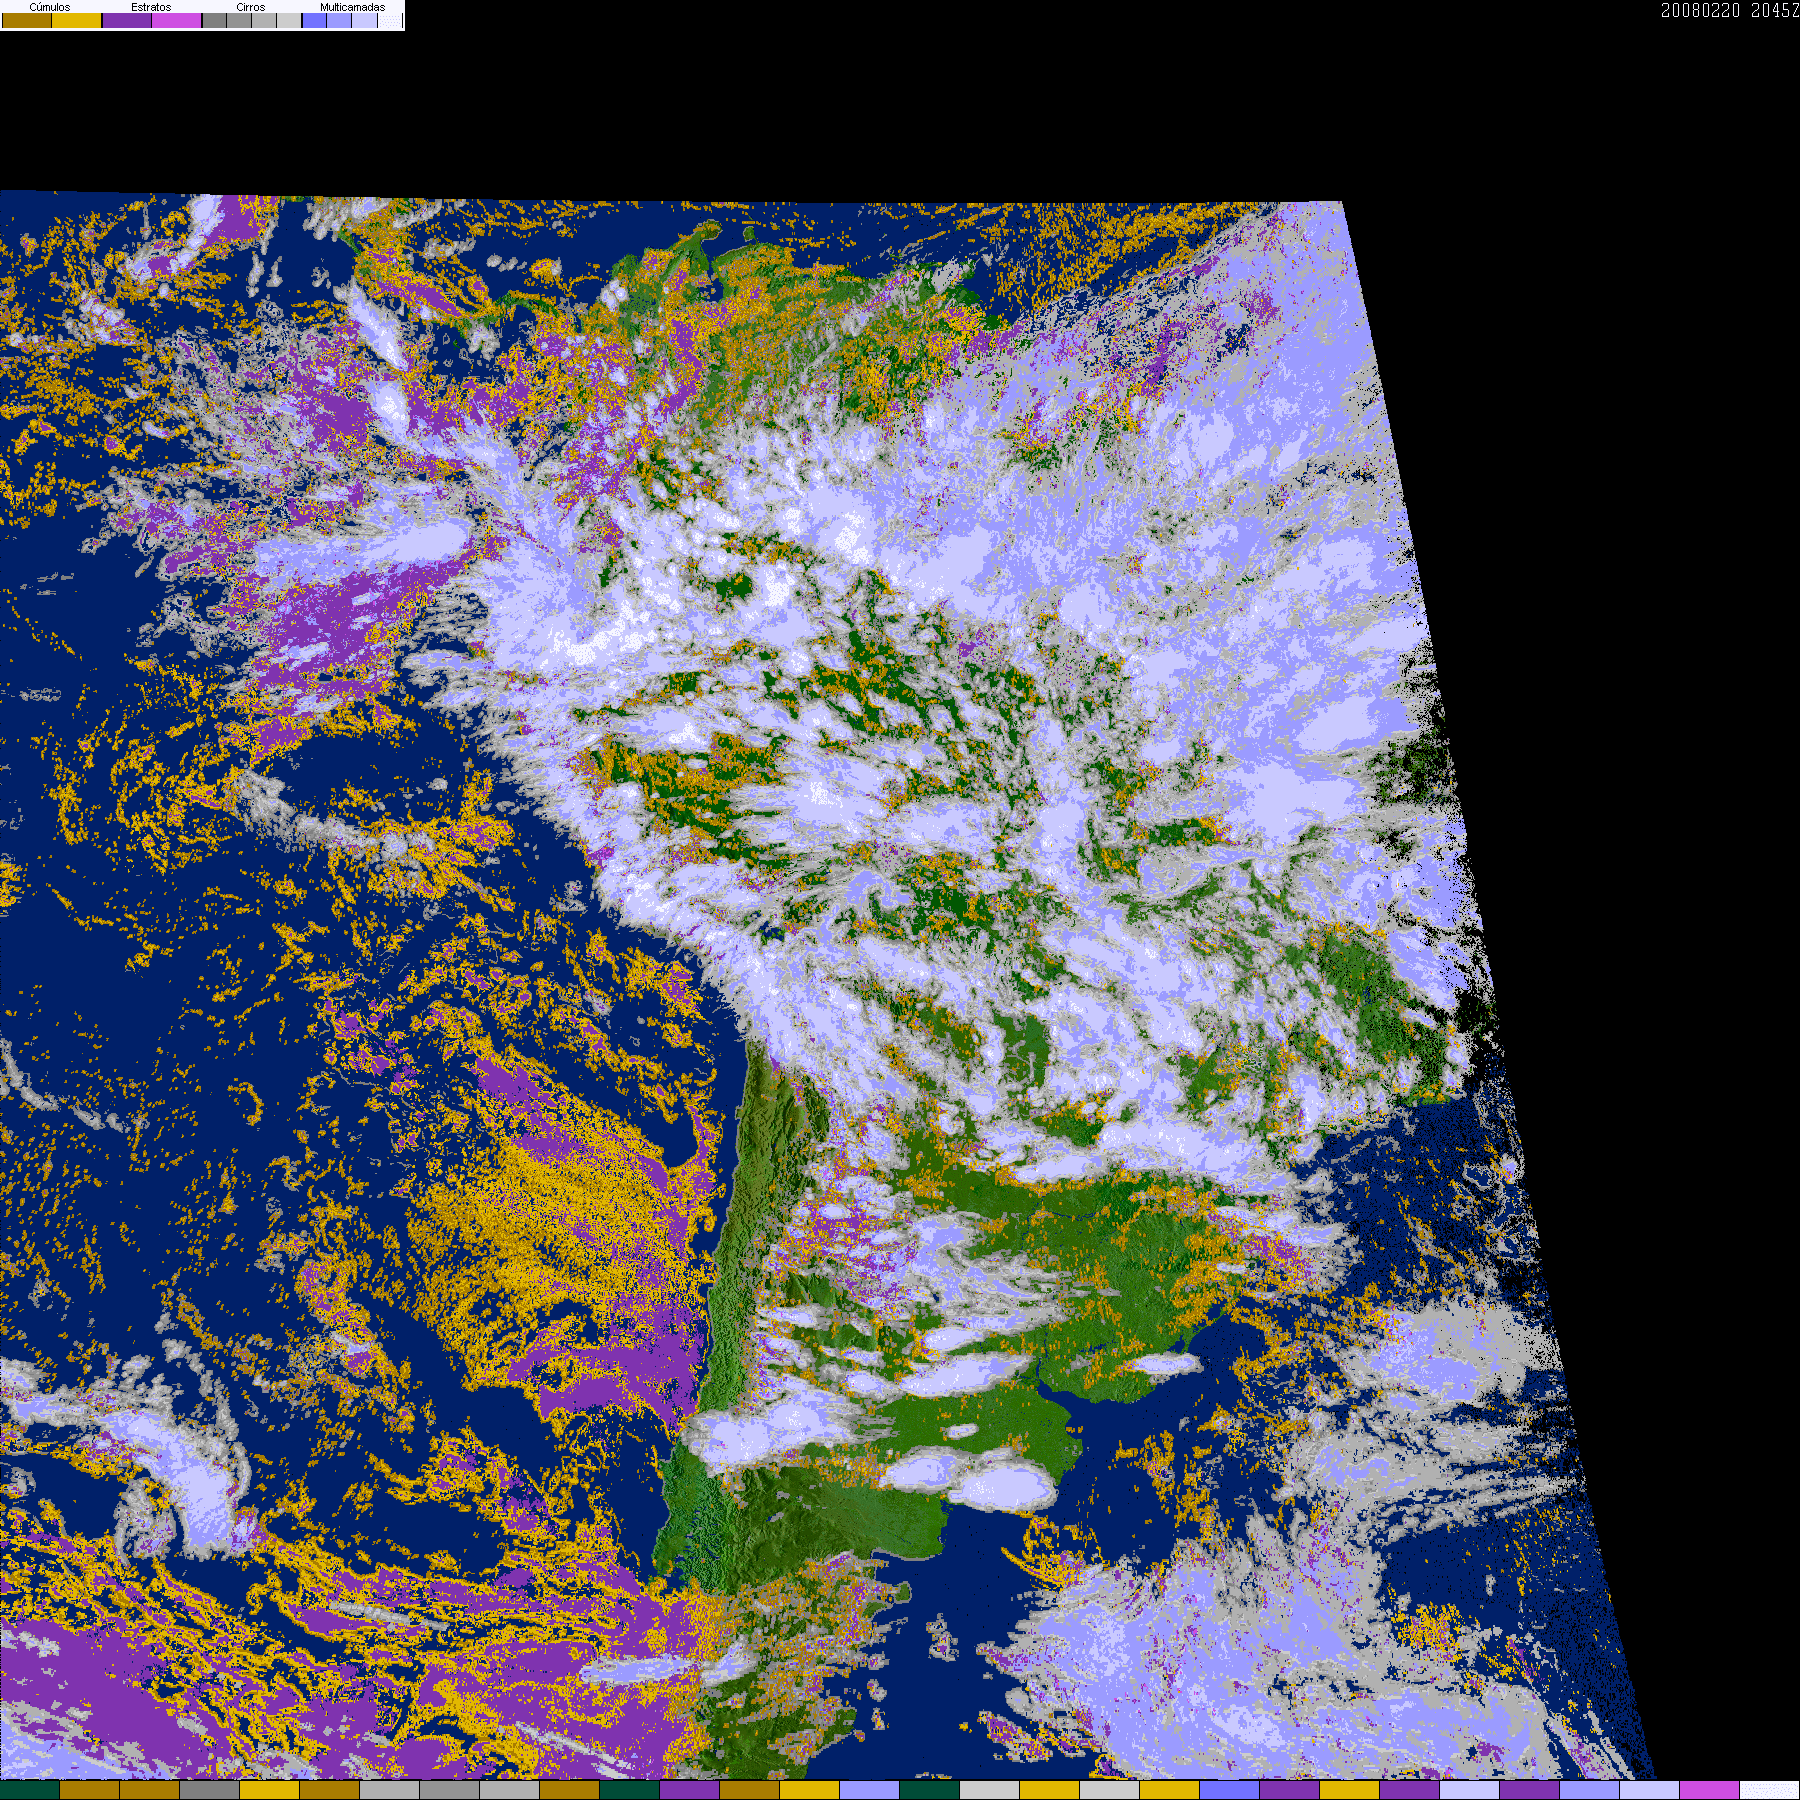The image size is (1800, 1800).
Task: Click the dotted white end segment of bottom strip
Action: point(1769,1790)
